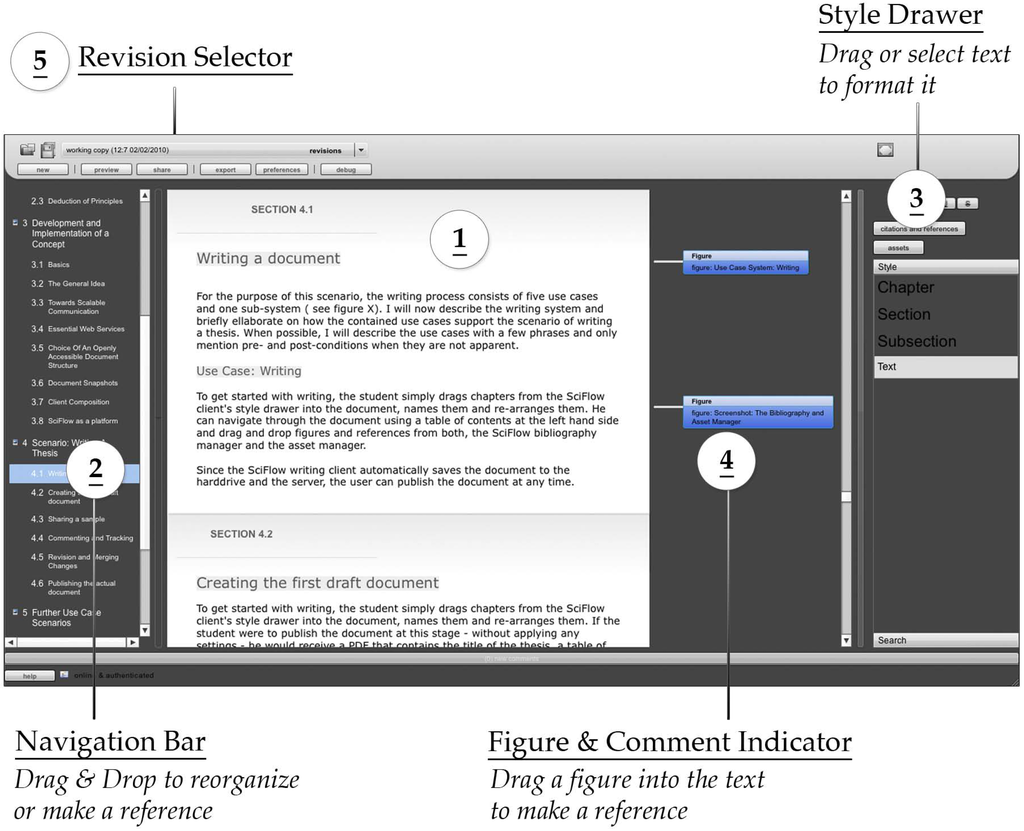Screen dimensions: 1024x831
Task: Navigate to 3.3 Towards Scalable Communication
Action: click(x=68, y=306)
